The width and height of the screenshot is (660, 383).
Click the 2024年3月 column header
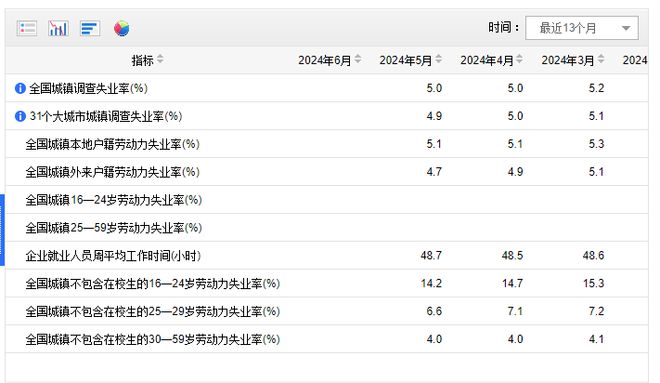(568, 60)
